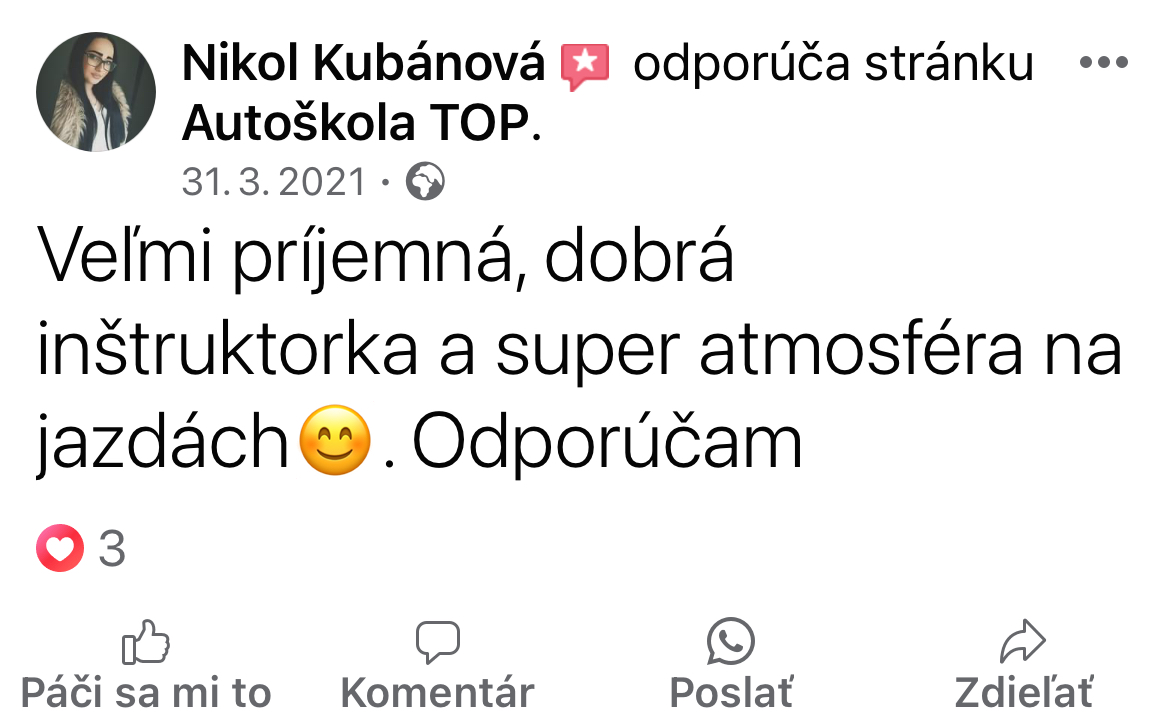Tap the Páči sa mi to label
Viewport: 1170px width, 723px height.
coord(146,693)
